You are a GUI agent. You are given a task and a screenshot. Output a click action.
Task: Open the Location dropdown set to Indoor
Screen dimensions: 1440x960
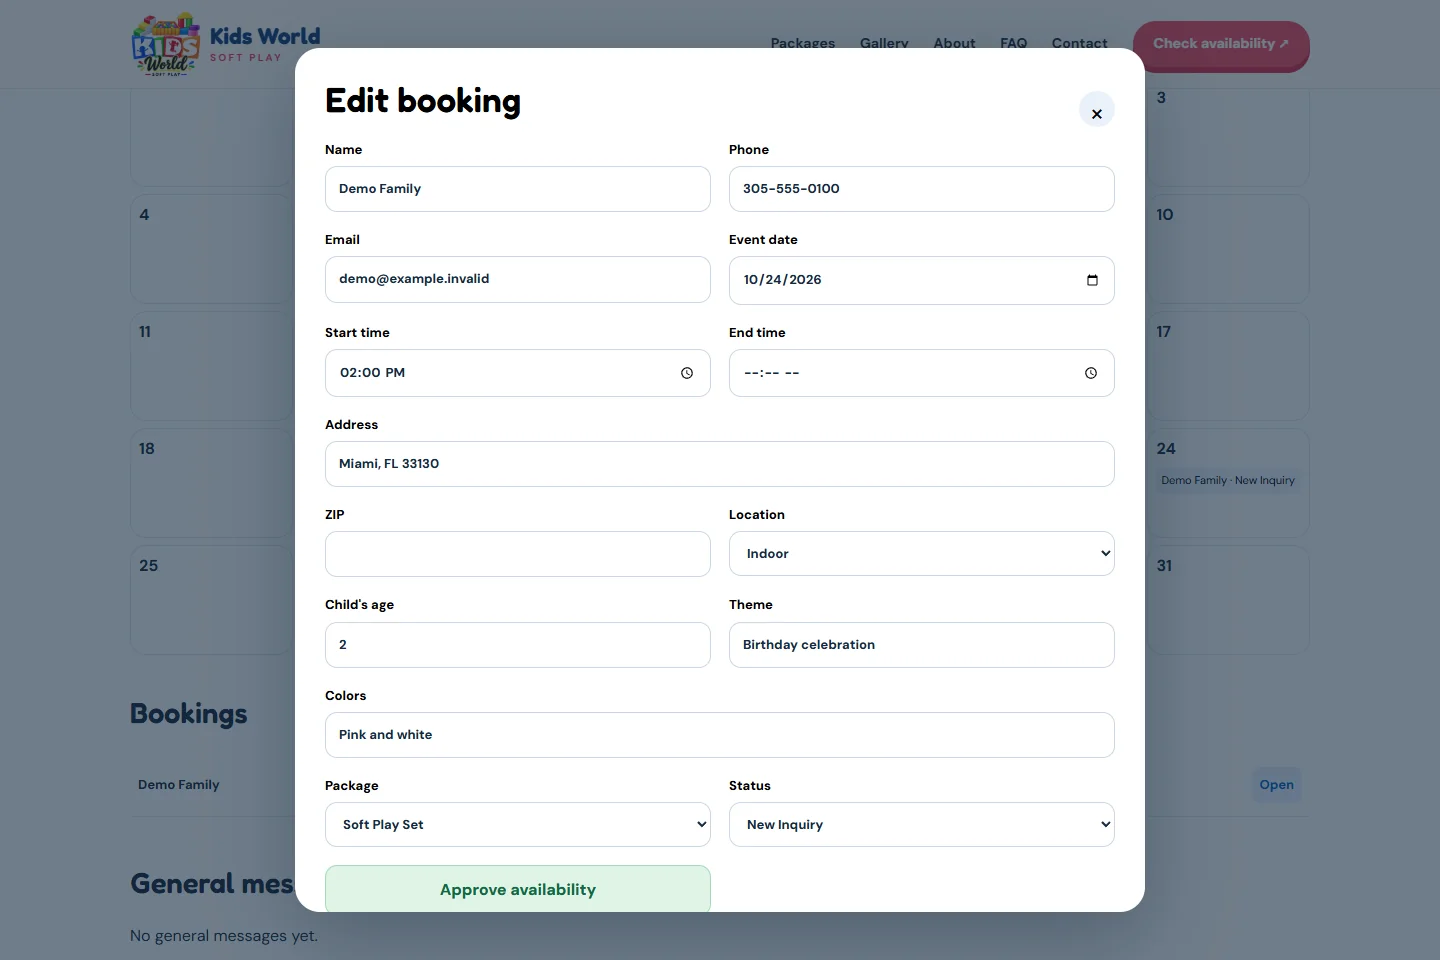coord(922,554)
